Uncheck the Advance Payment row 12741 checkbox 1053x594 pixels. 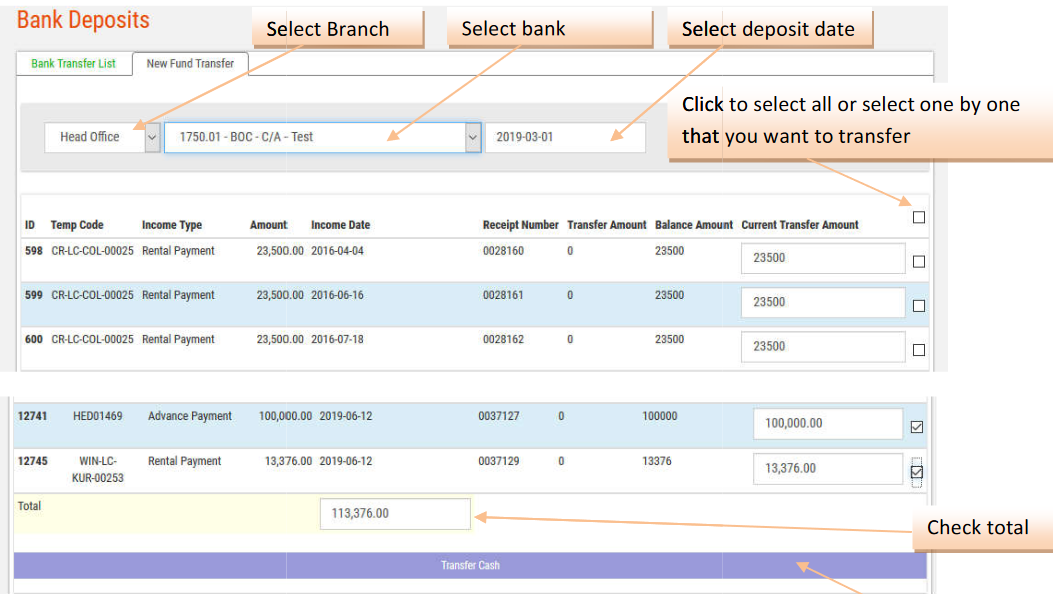tap(917, 428)
